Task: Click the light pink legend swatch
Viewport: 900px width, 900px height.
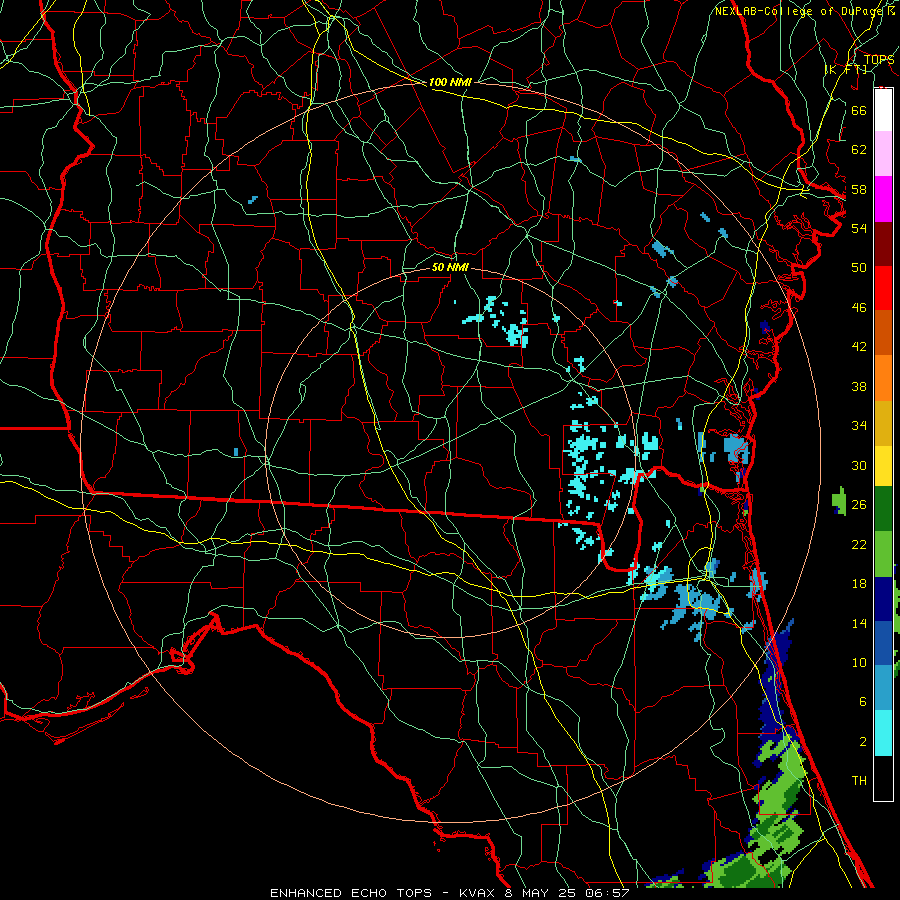Action: 883,154
